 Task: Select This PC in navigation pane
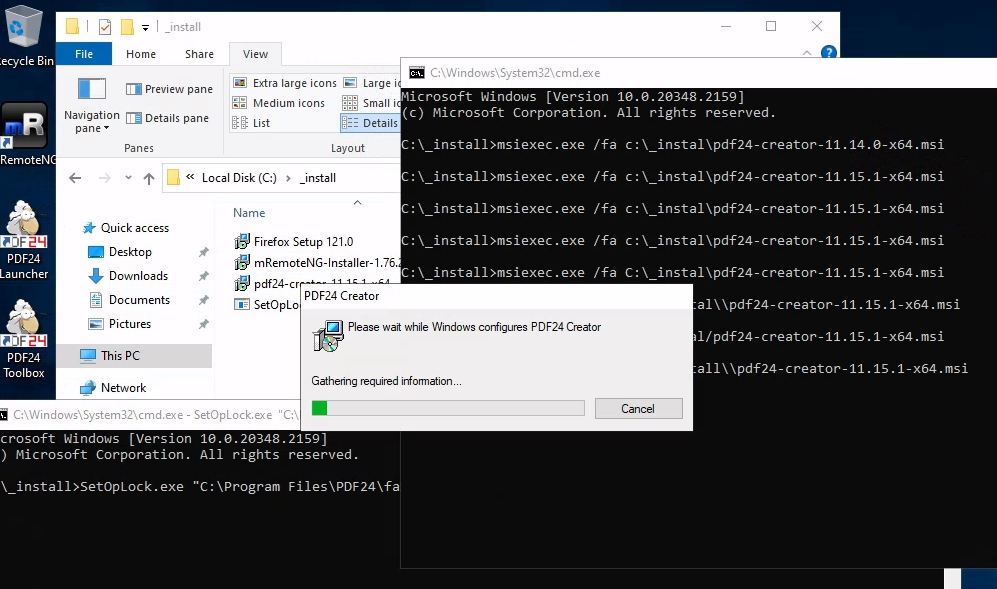(x=134, y=356)
